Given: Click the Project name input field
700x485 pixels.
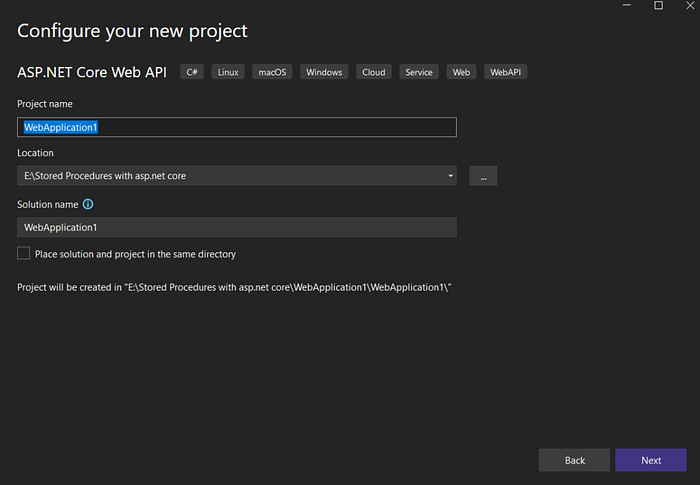Looking at the screenshot, I should tap(237, 127).
